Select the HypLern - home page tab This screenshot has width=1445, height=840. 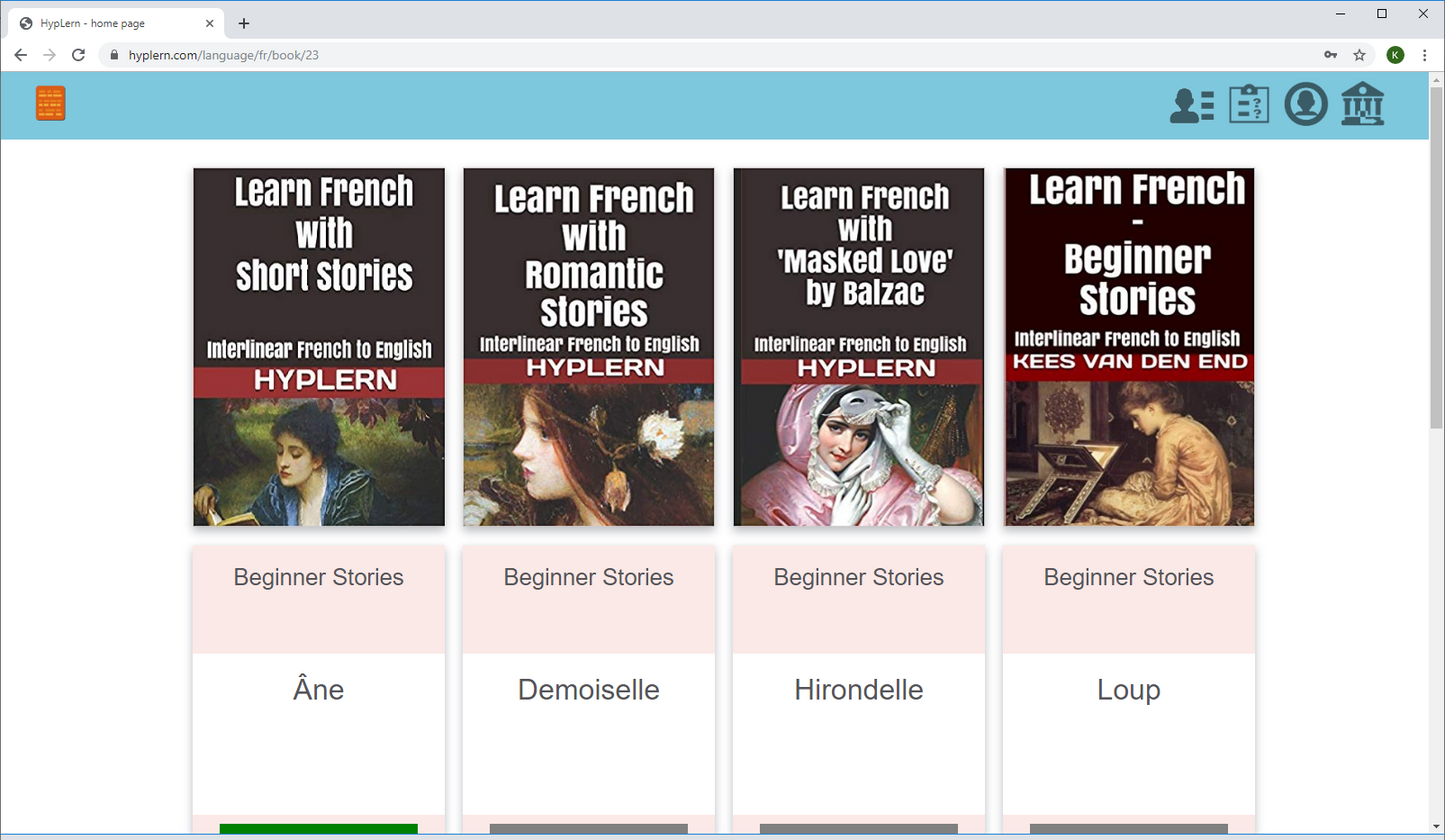[x=110, y=23]
